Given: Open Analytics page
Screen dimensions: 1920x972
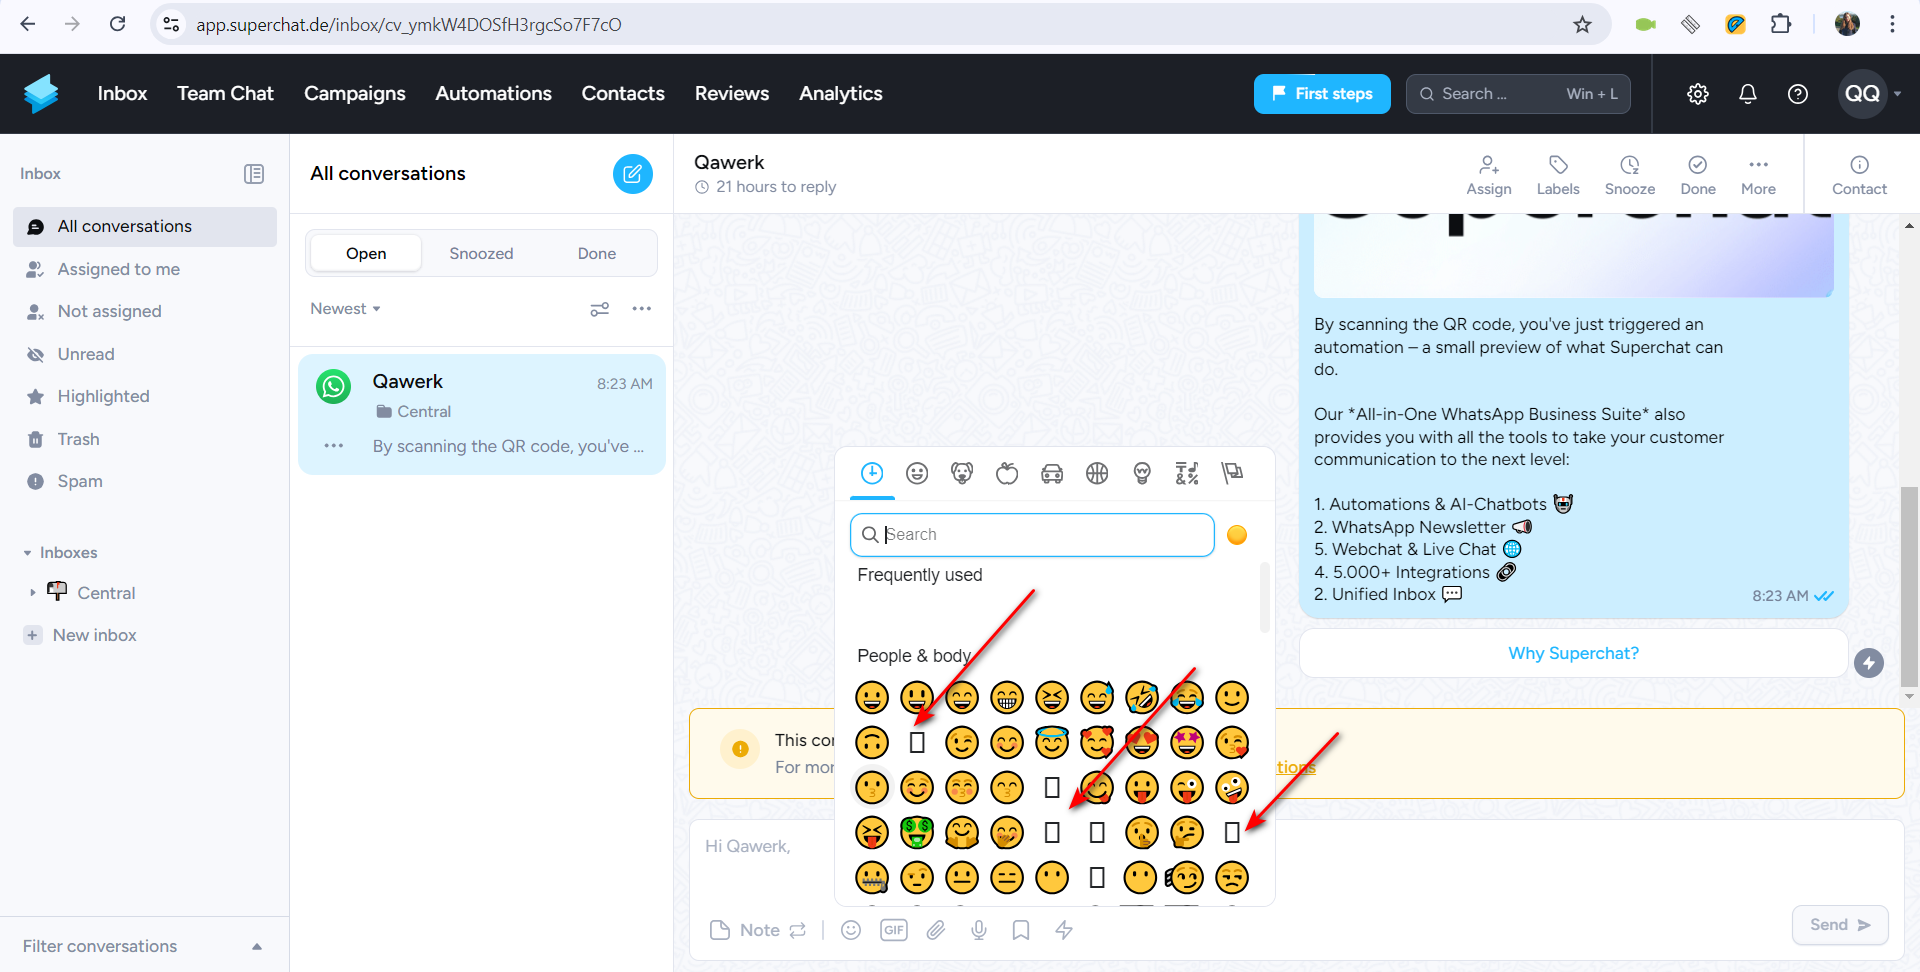Looking at the screenshot, I should pos(841,93).
